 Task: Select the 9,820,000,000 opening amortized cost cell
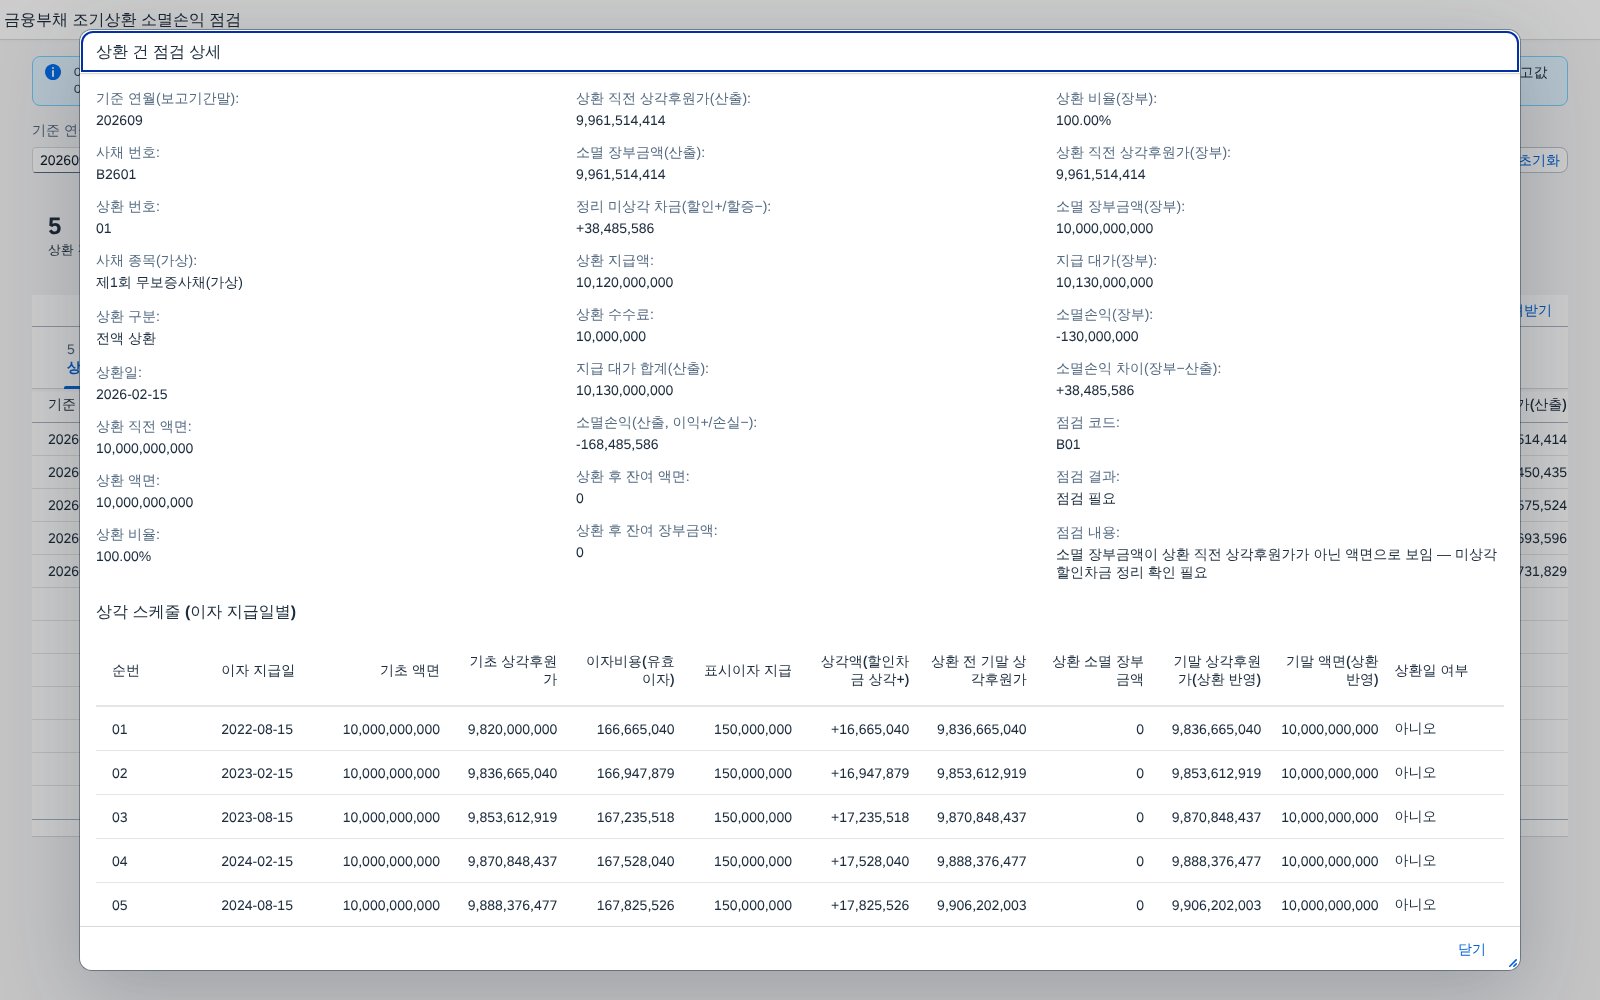[x=512, y=729]
